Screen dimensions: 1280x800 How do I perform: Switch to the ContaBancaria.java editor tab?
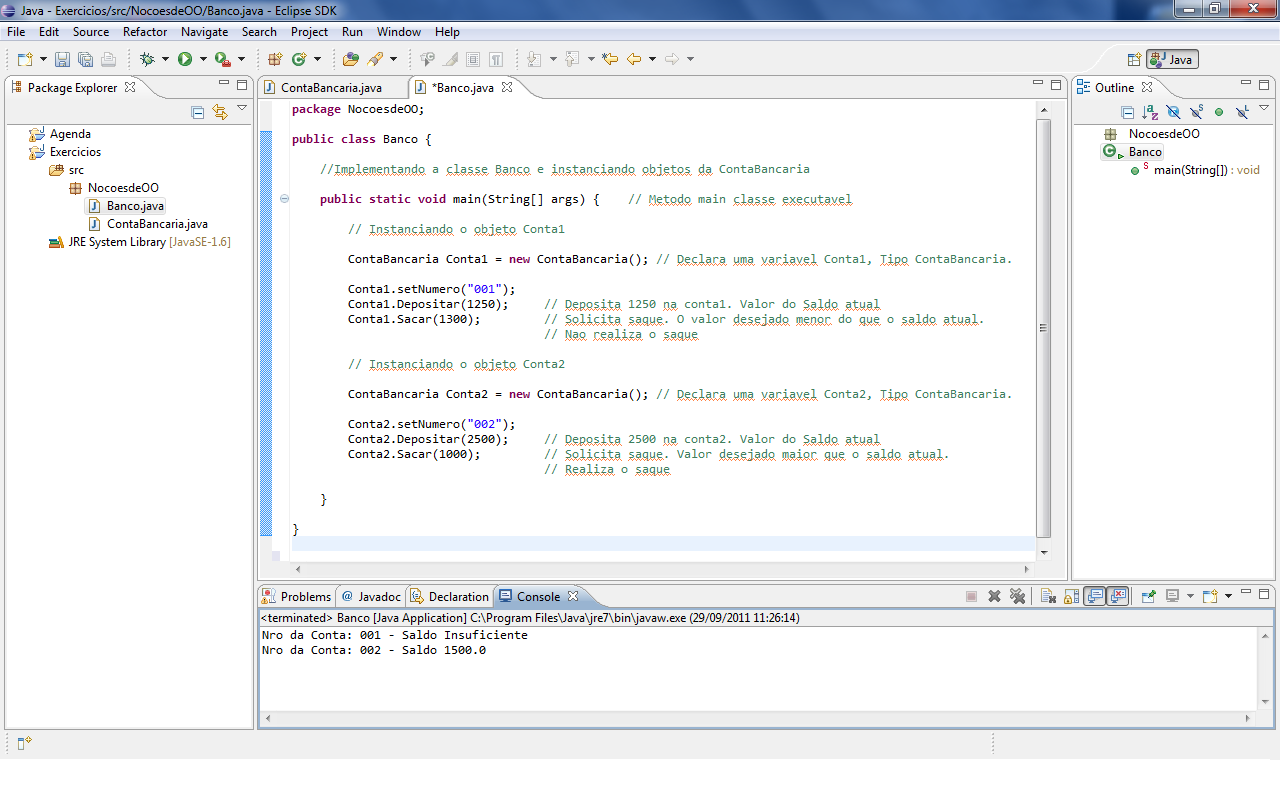pos(330,87)
